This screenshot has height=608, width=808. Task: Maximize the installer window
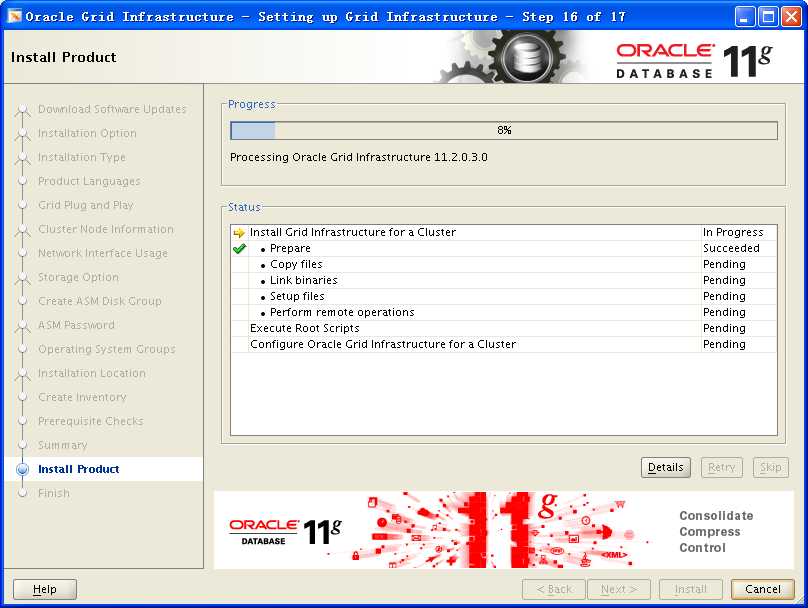768,16
